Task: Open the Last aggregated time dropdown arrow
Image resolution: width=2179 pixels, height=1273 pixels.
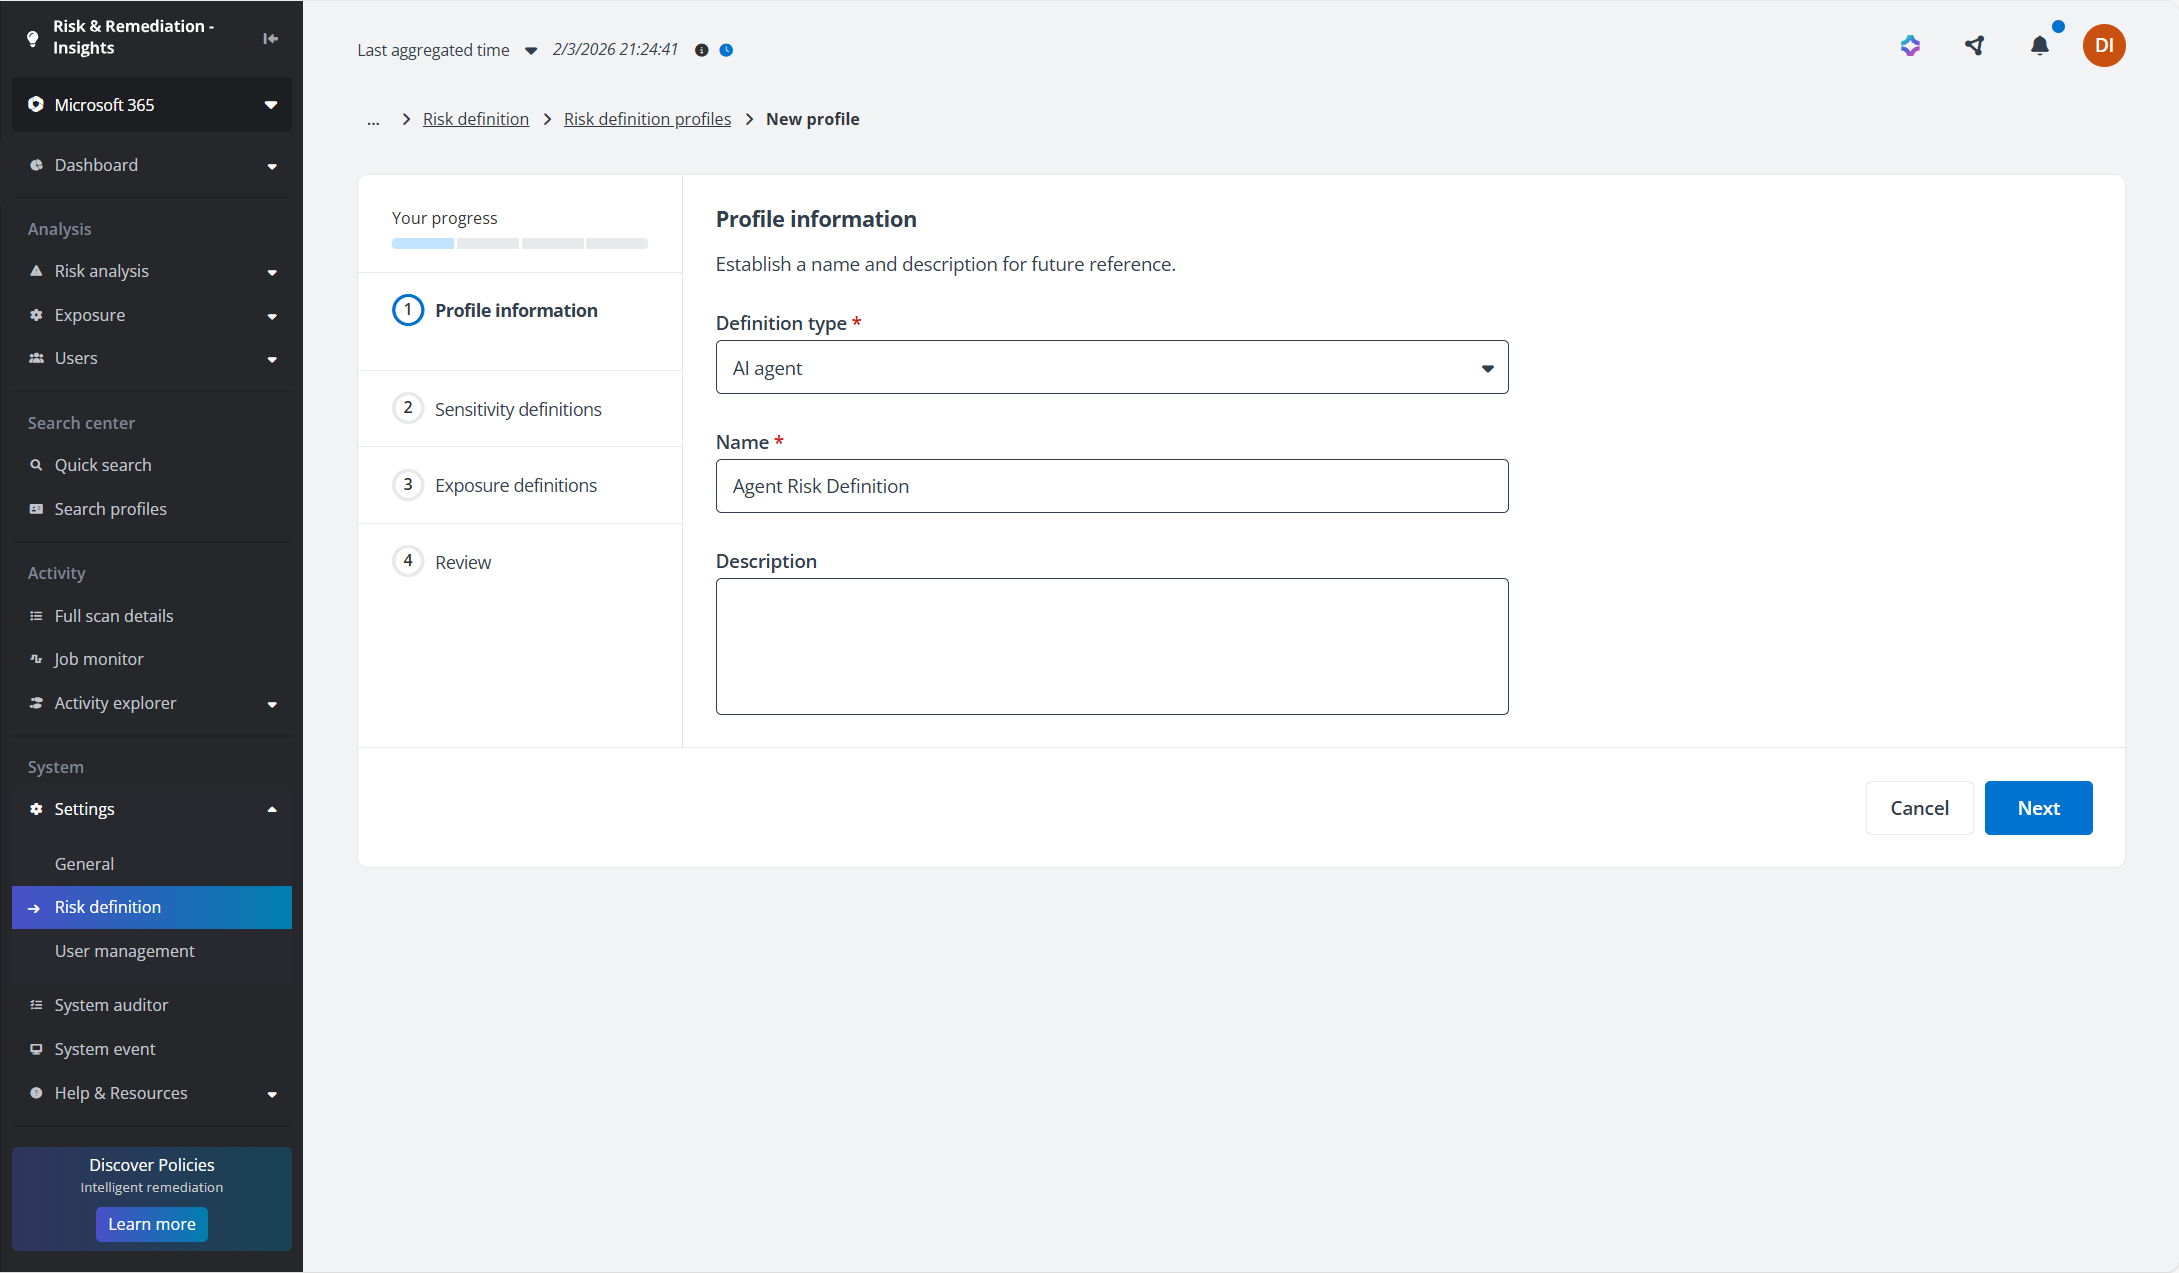Action: coord(531,51)
